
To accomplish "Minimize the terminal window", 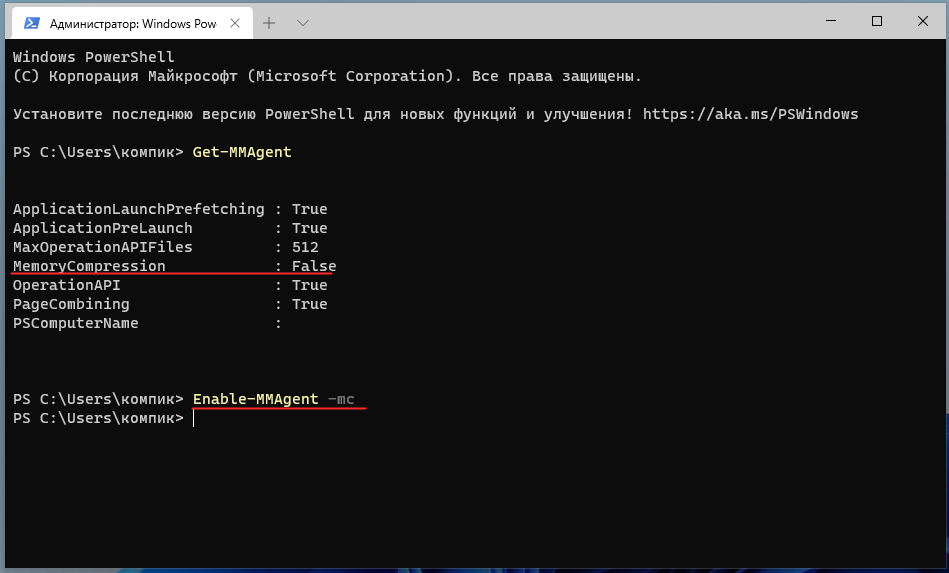I will click(x=829, y=21).
